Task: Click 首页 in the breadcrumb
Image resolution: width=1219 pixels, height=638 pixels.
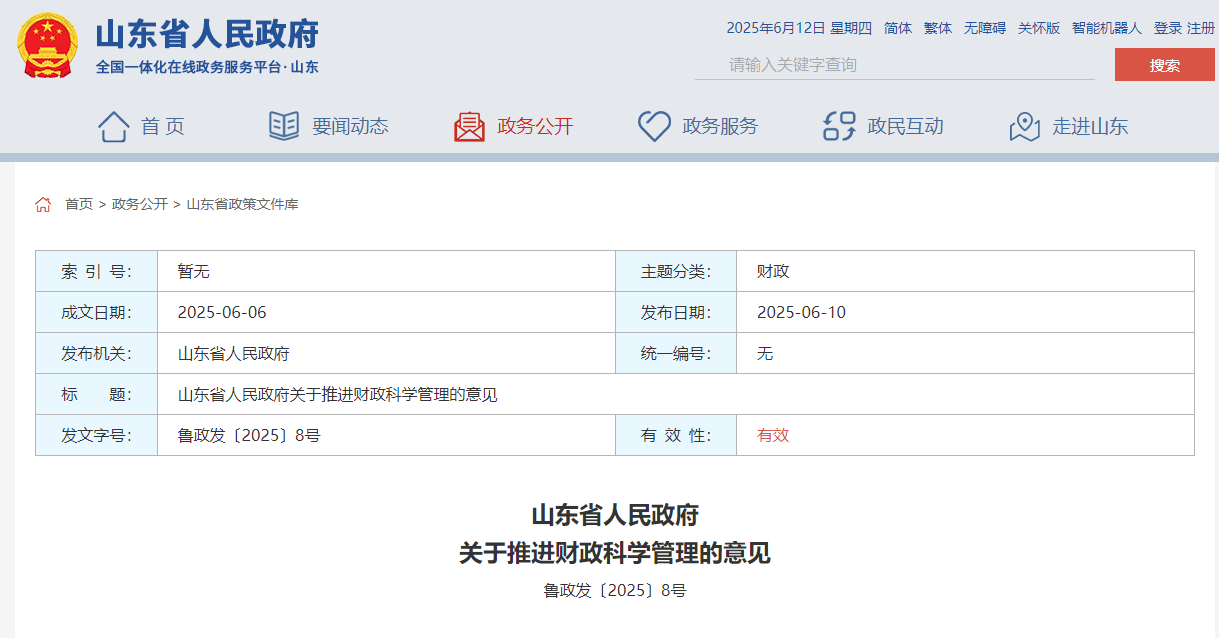Action: coord(79,204)
